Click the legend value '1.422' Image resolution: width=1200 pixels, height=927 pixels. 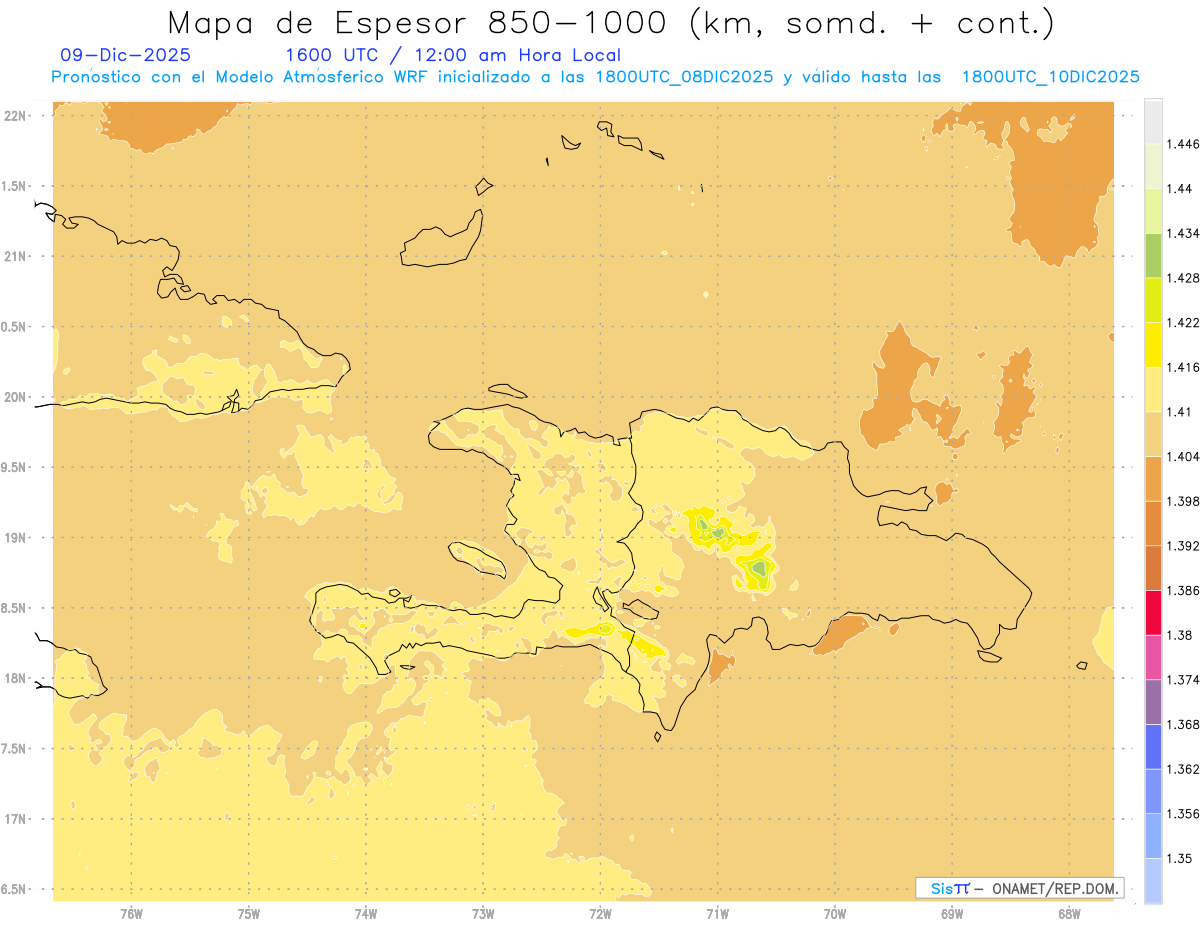coord(1182,322)
